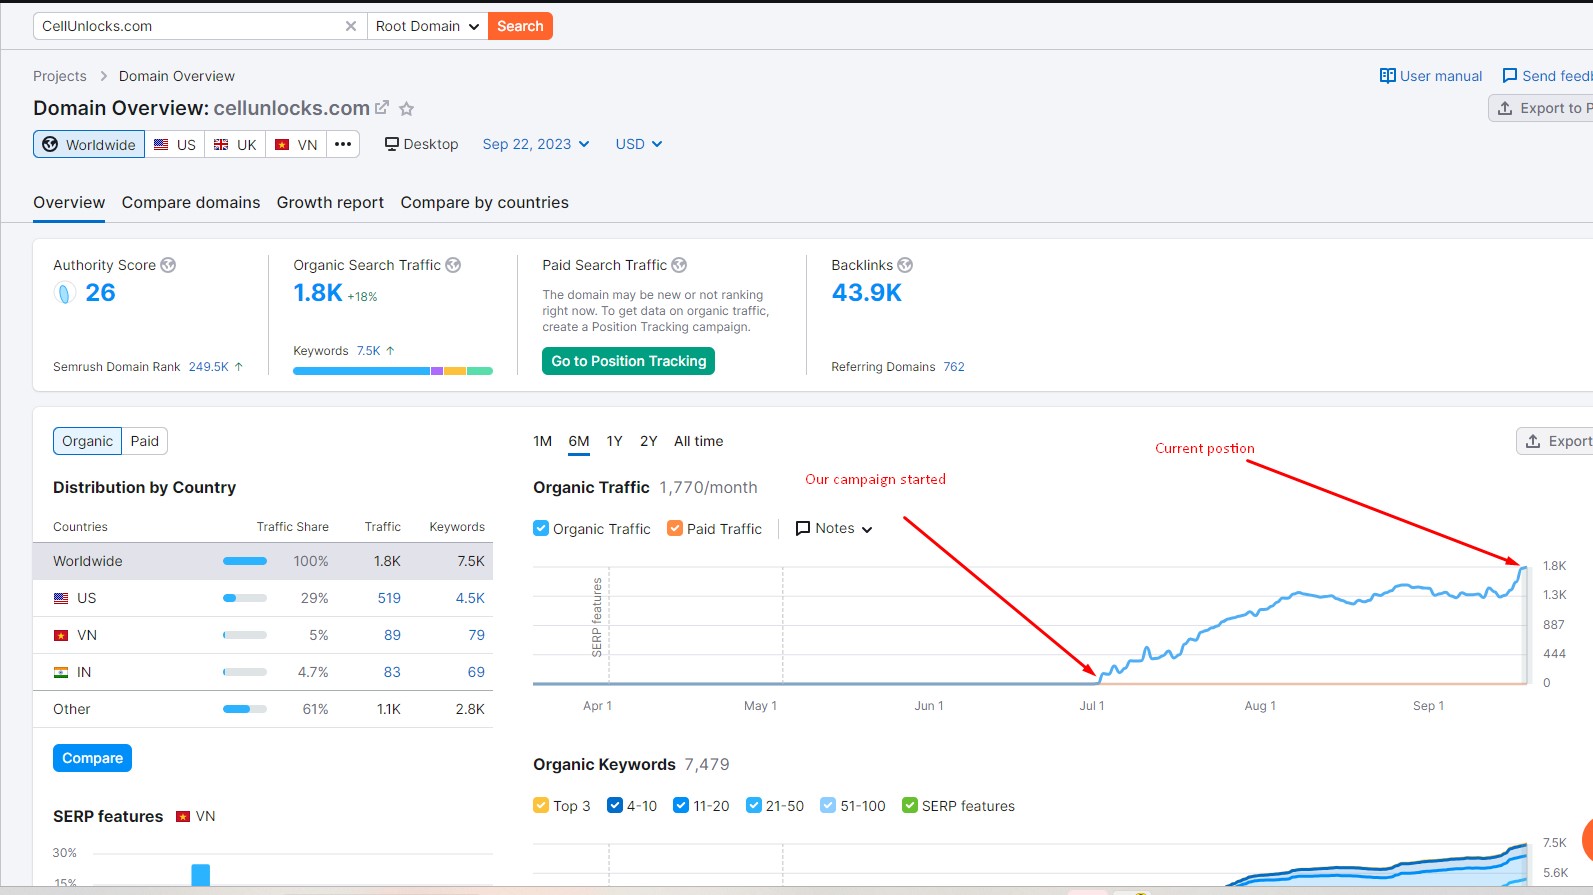
Task: Click the Backlinks info icon
Action: [x=905, y=265]
